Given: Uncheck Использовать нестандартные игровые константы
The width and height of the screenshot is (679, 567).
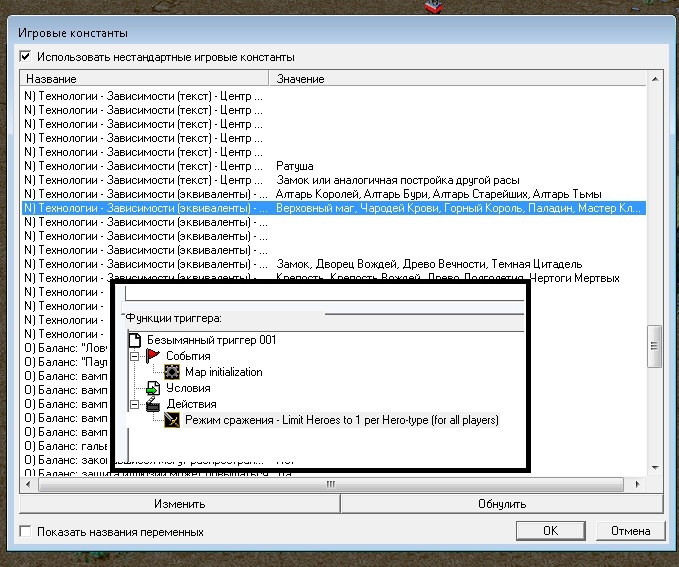Looking at the screenshot, I should pyautogui.click(x=26, y=57).
